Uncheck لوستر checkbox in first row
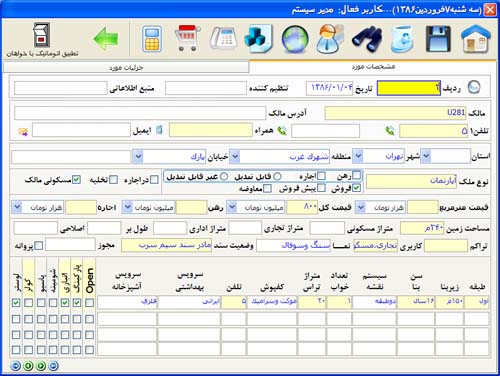This screenshot has width=500, height=376. point(16,303)
